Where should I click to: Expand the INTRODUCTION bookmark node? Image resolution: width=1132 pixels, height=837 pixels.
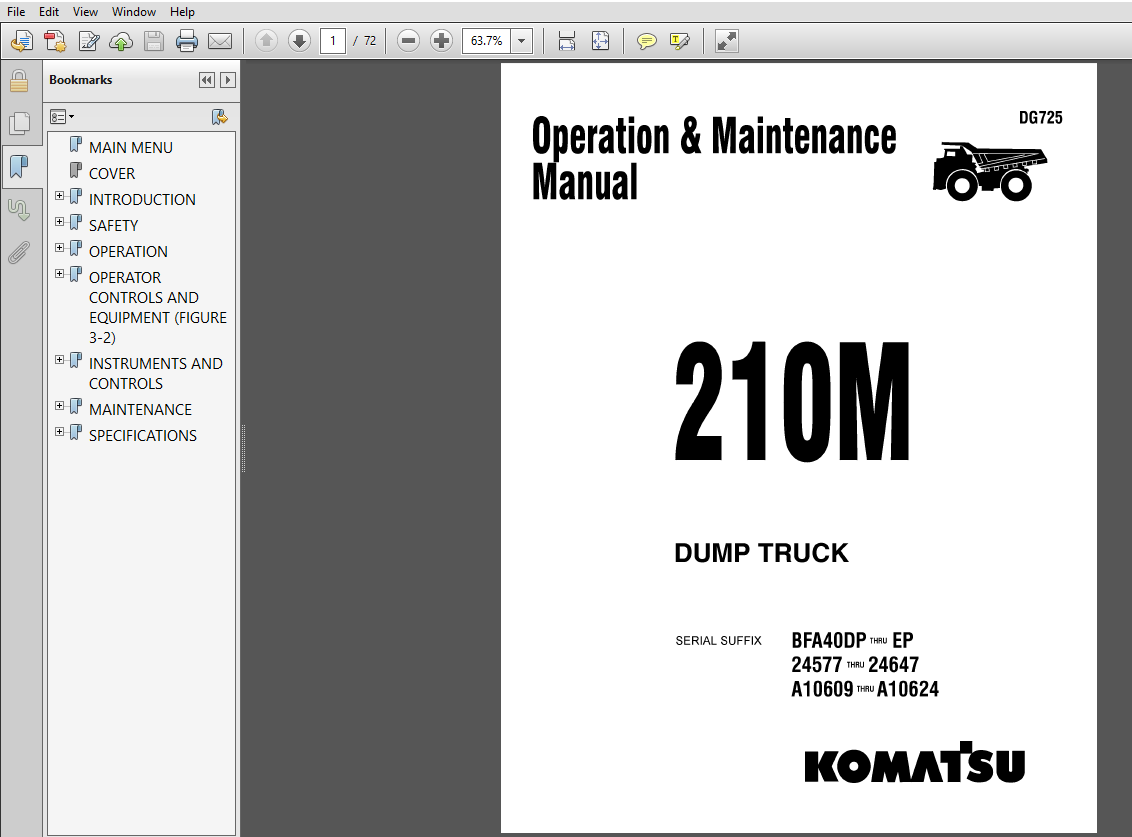pyautogui.click(x=60, y=196)
